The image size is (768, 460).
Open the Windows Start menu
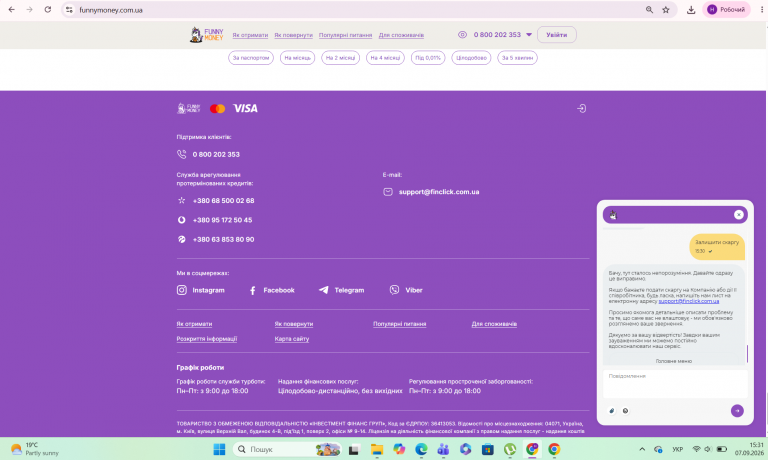pos(219,449)
